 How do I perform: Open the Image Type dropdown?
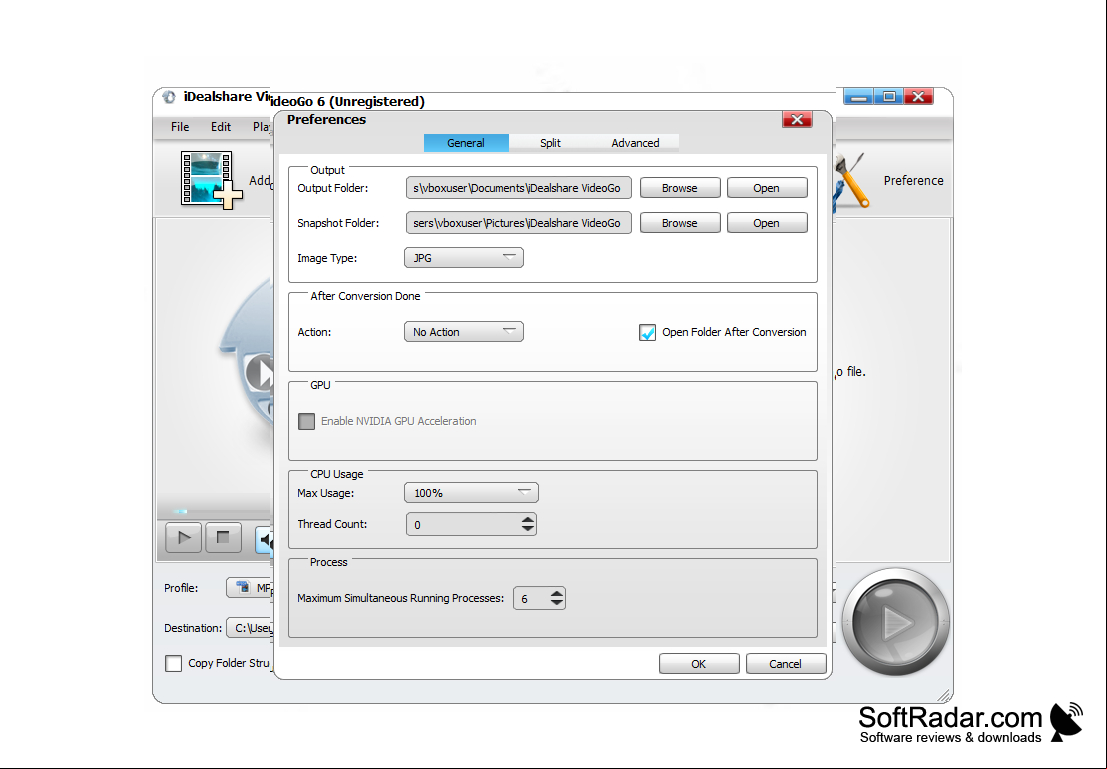[x=464, y=258]
